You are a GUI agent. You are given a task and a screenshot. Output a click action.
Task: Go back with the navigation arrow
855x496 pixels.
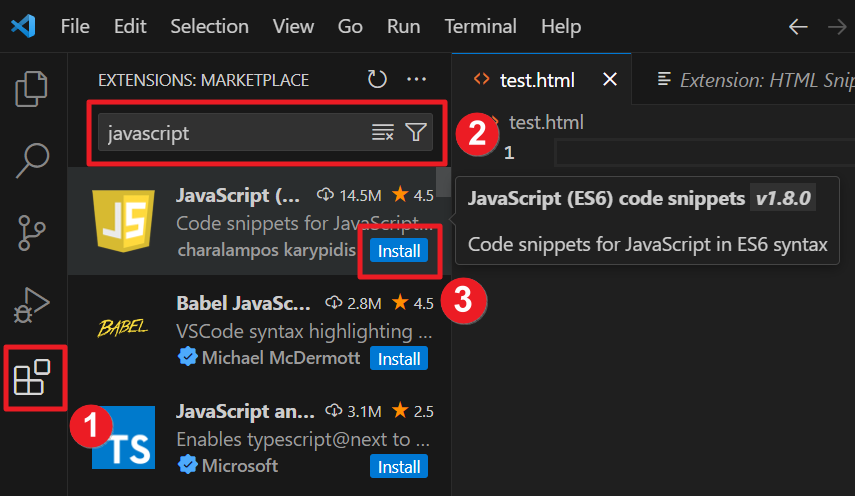click(798, 26)
